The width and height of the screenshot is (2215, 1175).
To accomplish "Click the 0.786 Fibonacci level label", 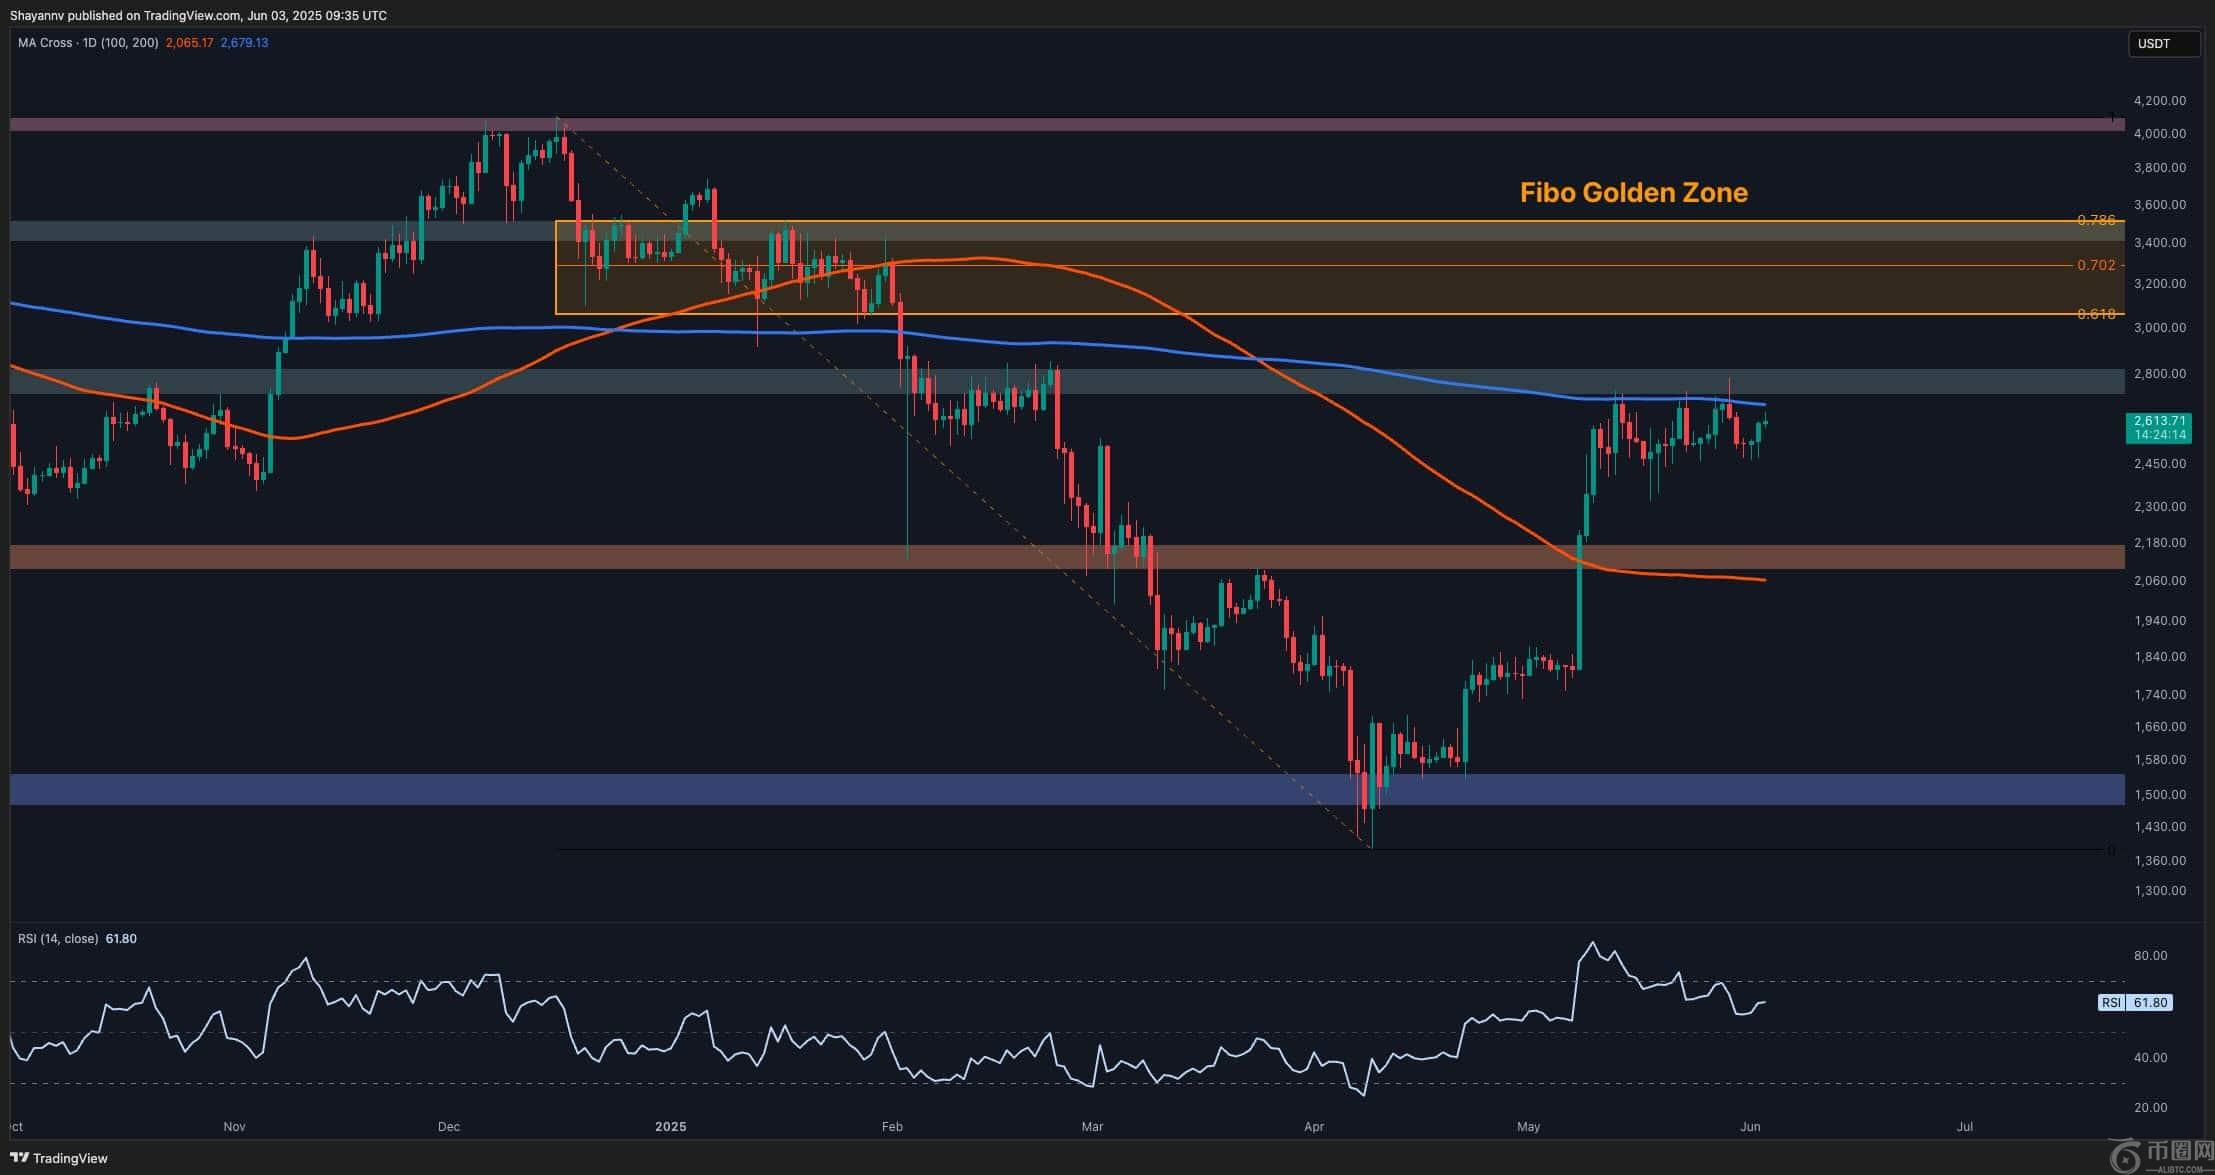I will click(x=2095, y=220).
